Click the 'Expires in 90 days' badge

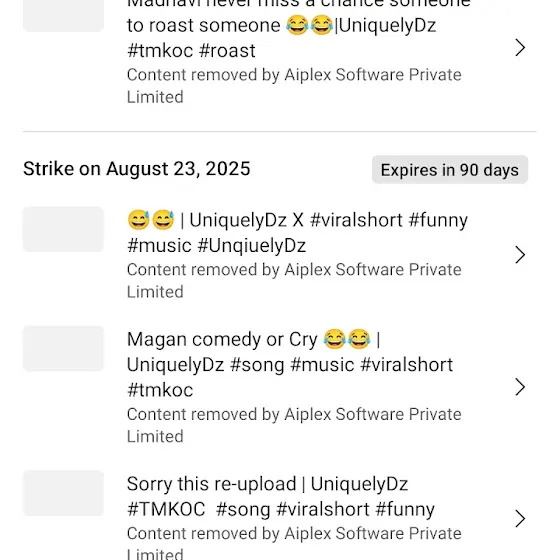[450, 170]
